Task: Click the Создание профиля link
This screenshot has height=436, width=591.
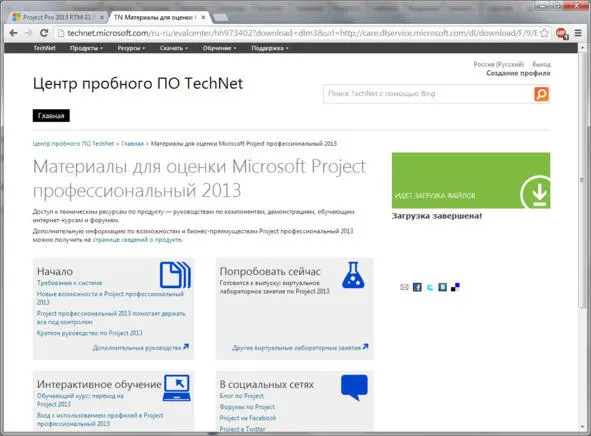Action: [x=518, y=73]
